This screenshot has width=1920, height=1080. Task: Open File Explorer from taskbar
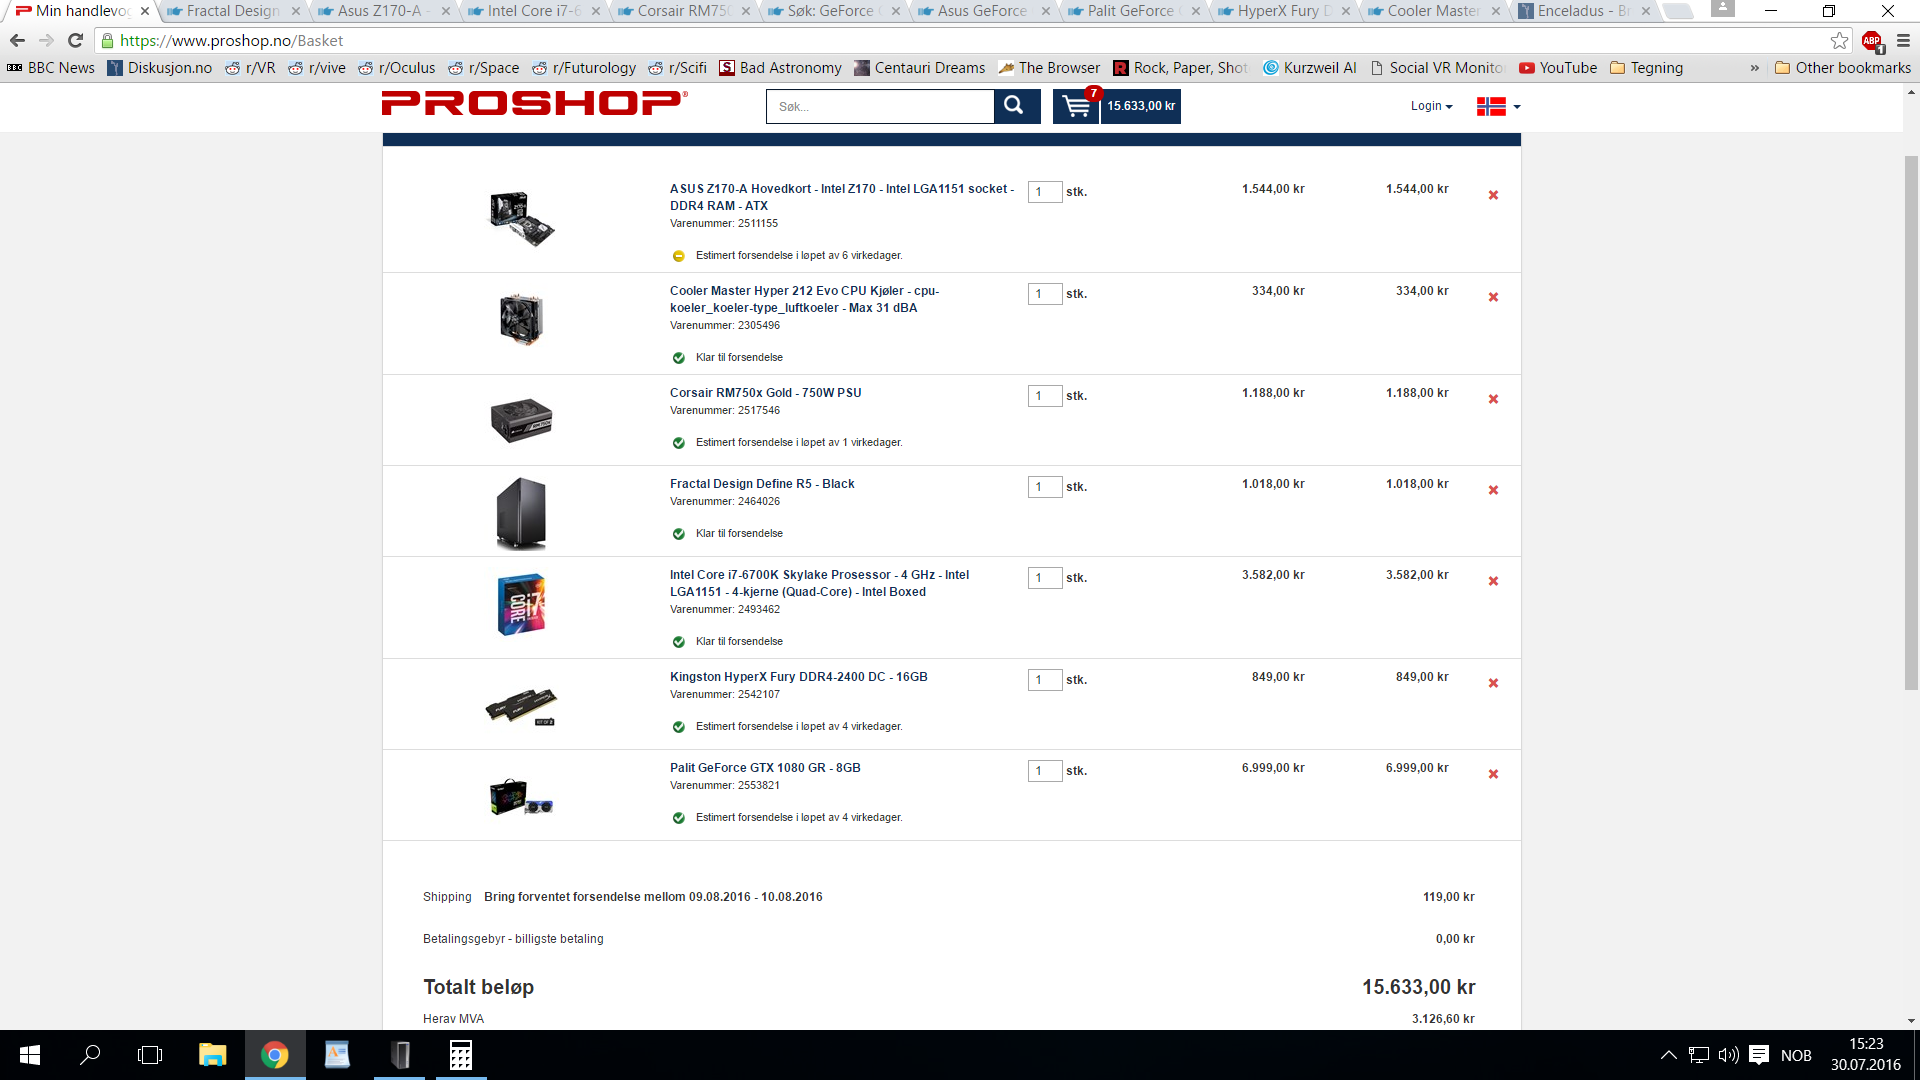pyautogui.click(x=212, y=1055)
